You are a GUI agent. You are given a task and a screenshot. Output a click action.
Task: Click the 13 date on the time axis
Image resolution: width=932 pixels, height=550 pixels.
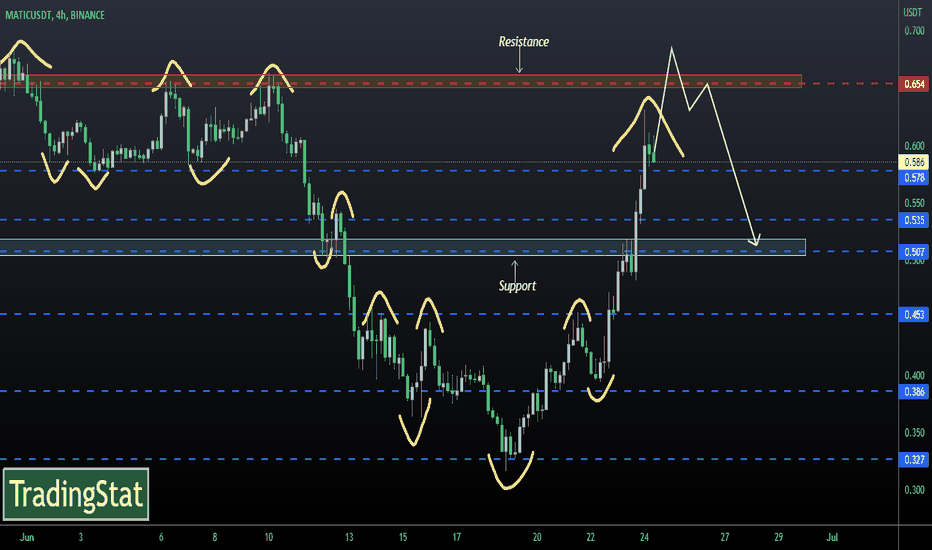349,537
